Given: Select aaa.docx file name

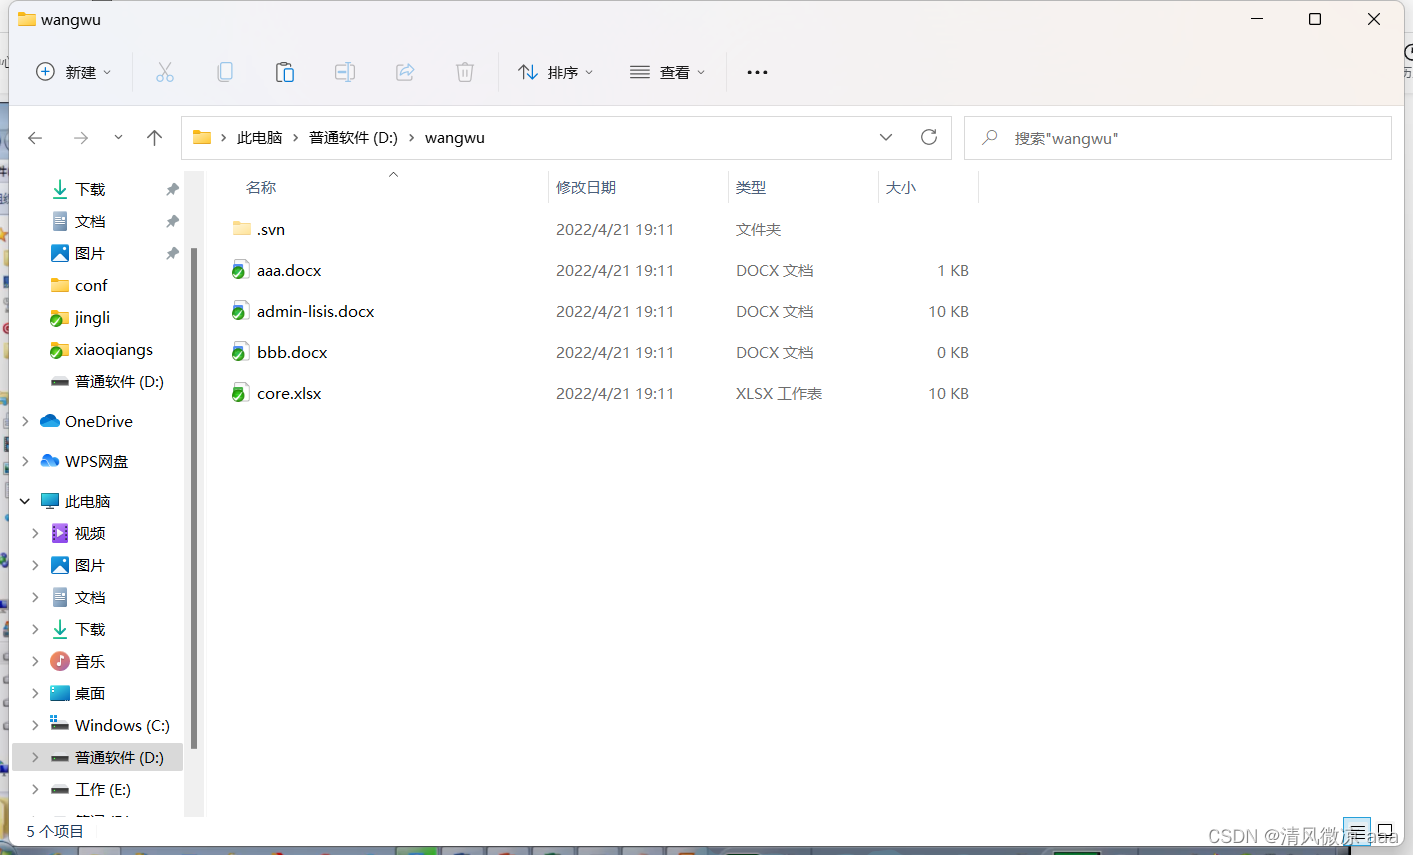Looking at the screenshot, I should [289, 270].
